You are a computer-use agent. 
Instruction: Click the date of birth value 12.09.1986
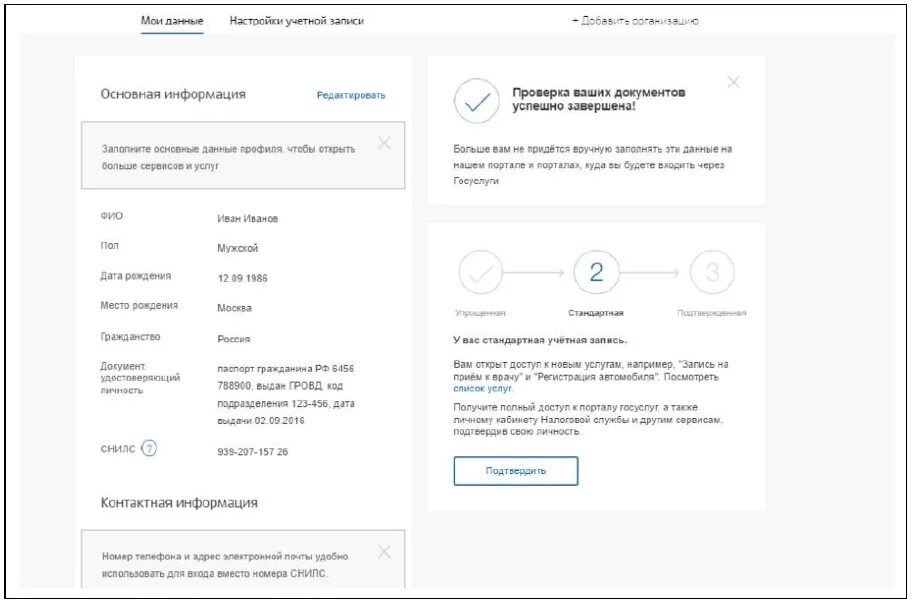click(x=243, y=278)
